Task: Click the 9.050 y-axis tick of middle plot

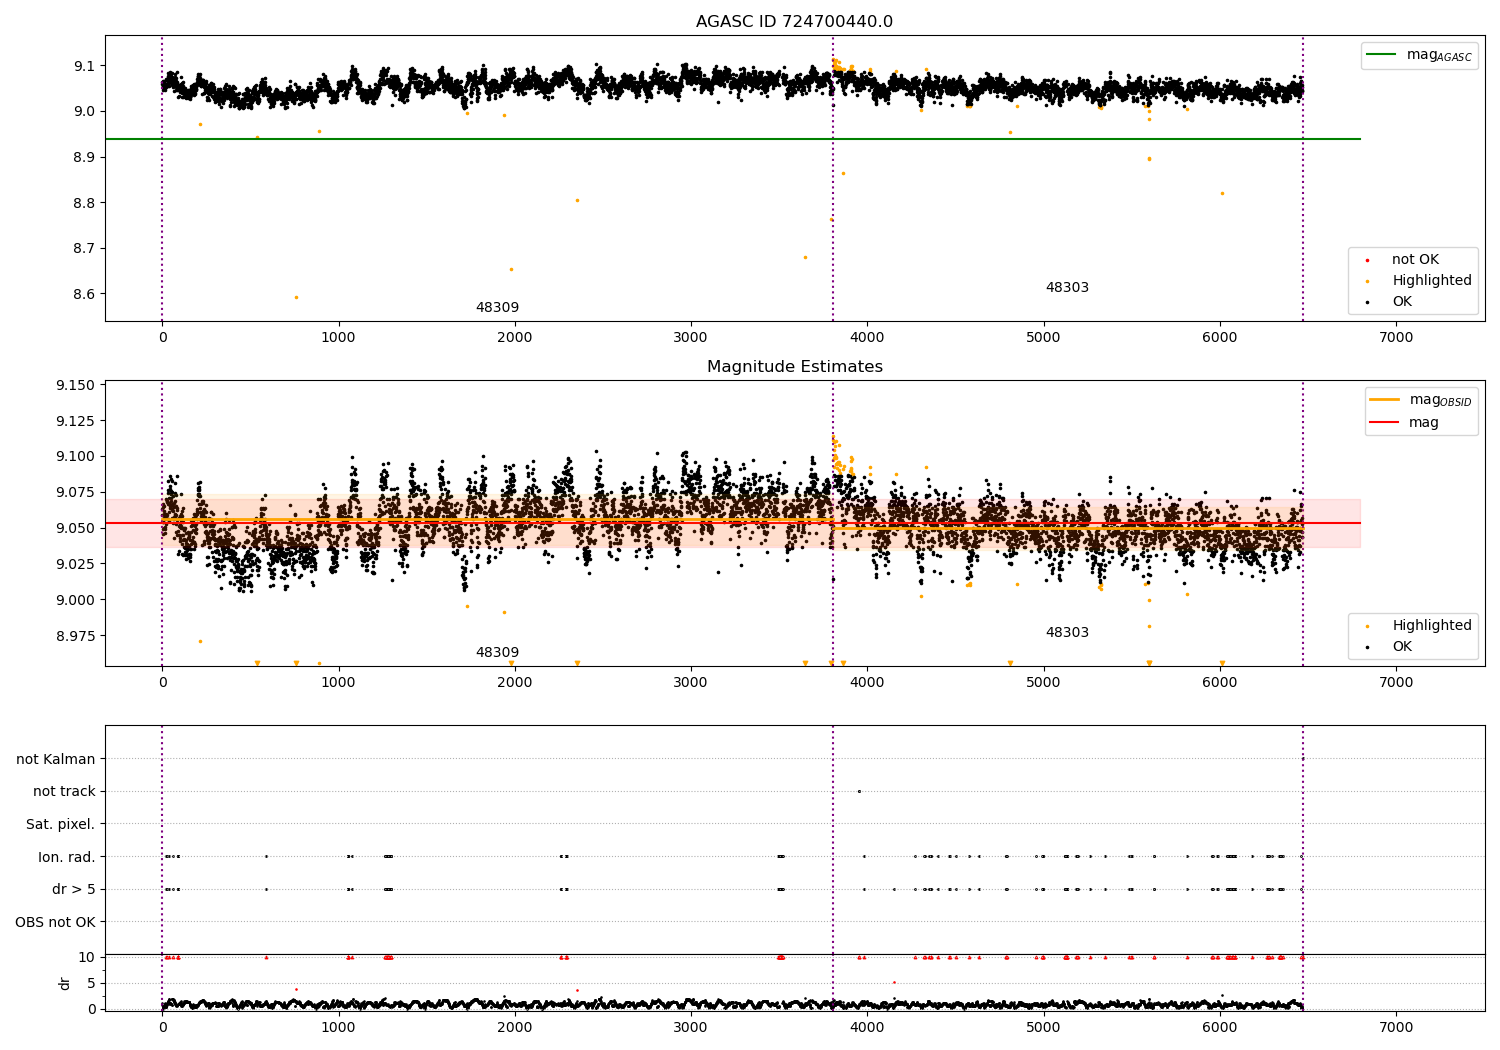Action: 77,528
